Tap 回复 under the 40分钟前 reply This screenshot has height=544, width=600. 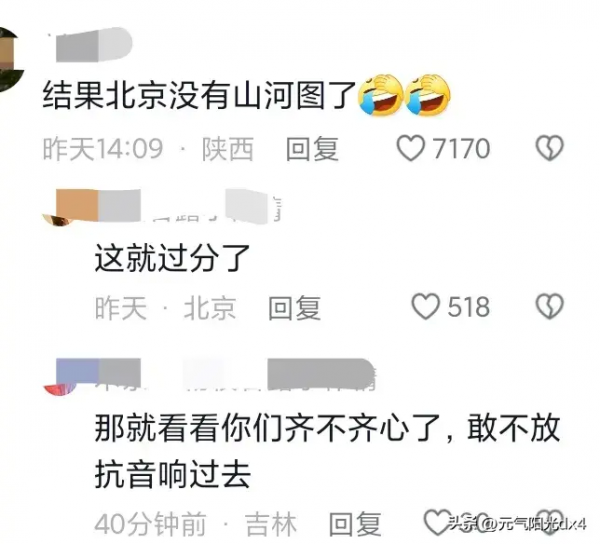click(x=355, y=524)
